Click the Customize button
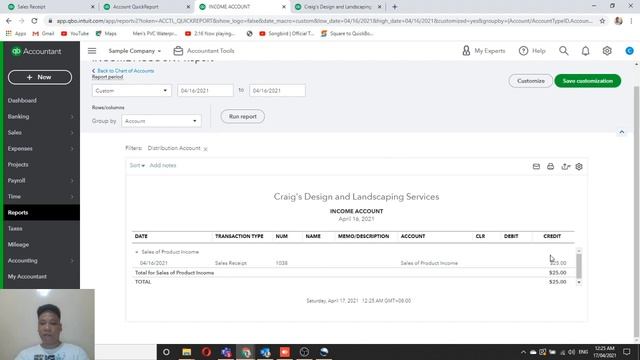The width and height of the screenshot is (640, 360). click(531, 81)
